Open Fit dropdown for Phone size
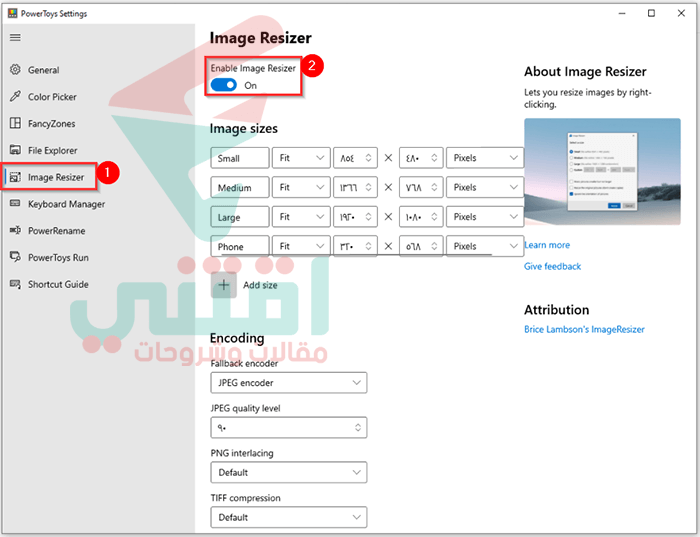Screen dimensions: 700x537 (x=301, y=246)
